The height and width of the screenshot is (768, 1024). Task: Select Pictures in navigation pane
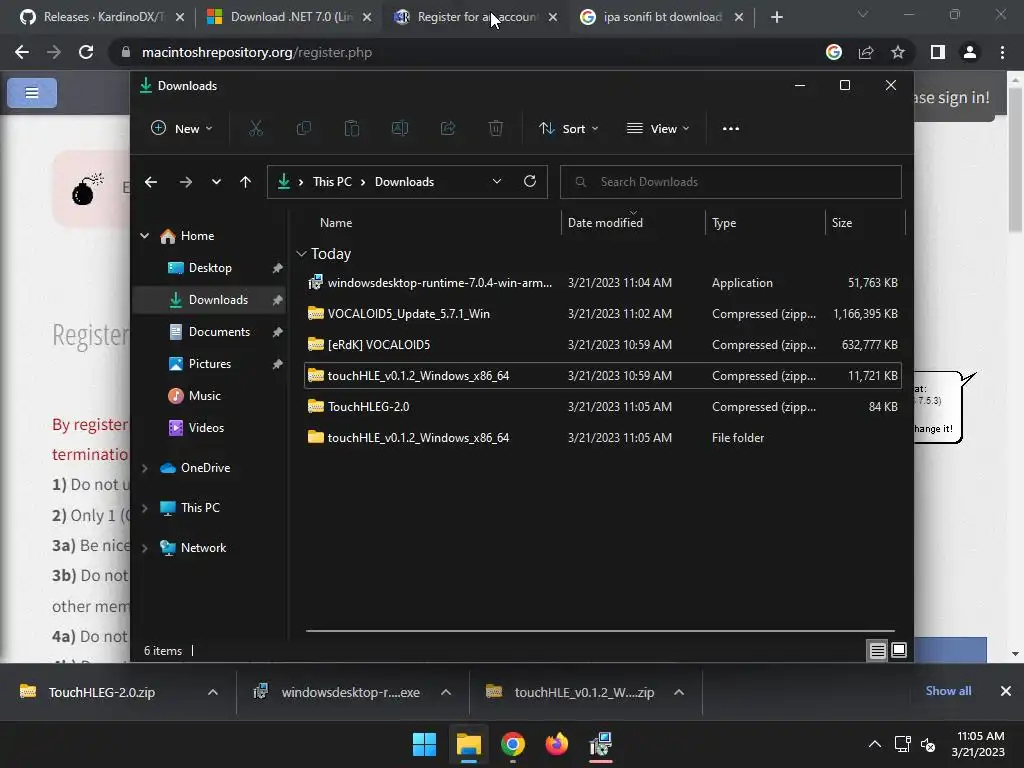[209, 364]
